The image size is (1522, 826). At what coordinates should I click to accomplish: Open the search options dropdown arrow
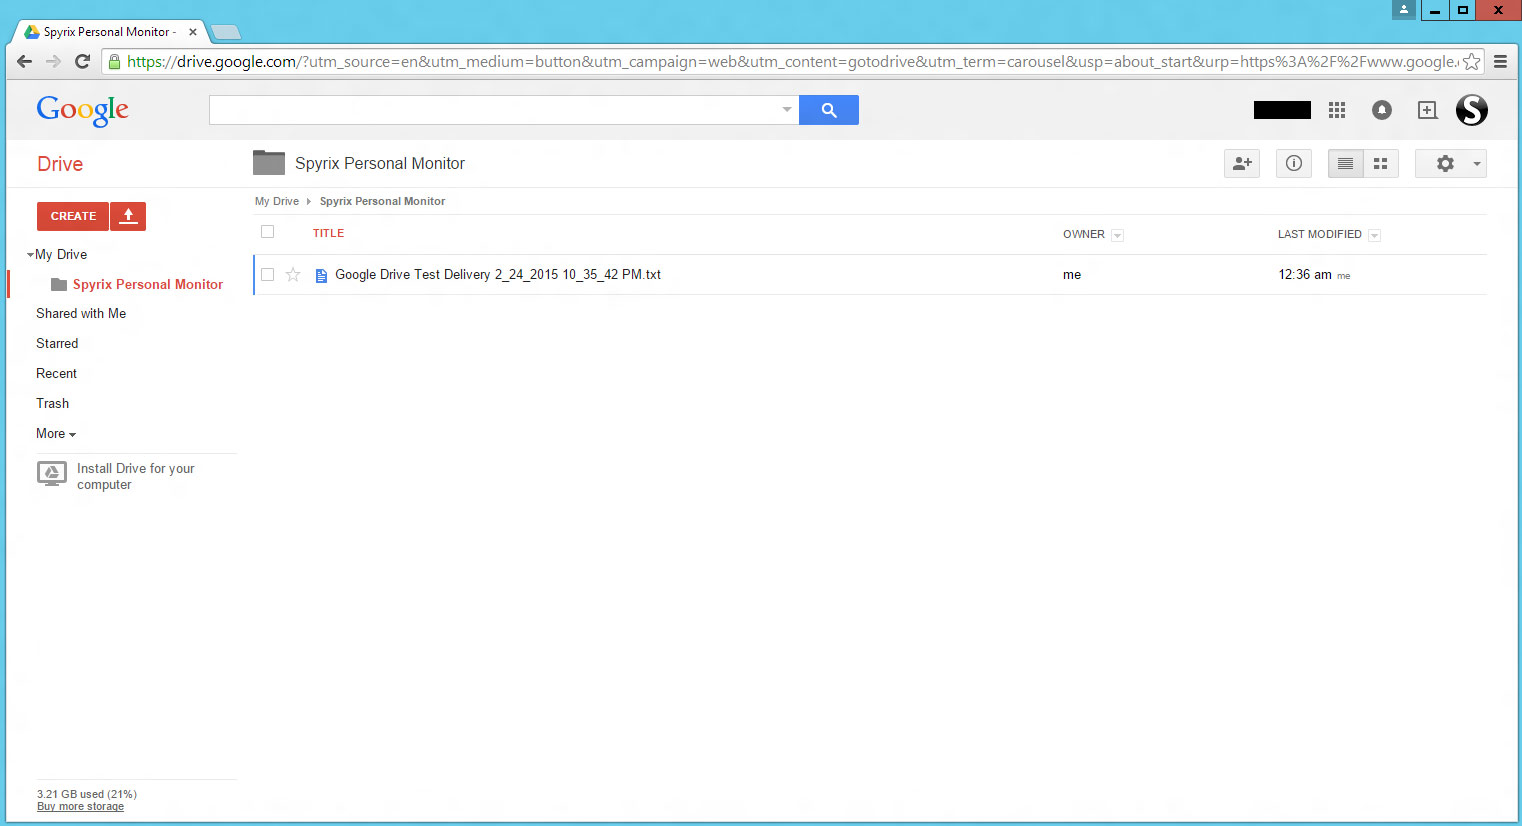[787, 110]
